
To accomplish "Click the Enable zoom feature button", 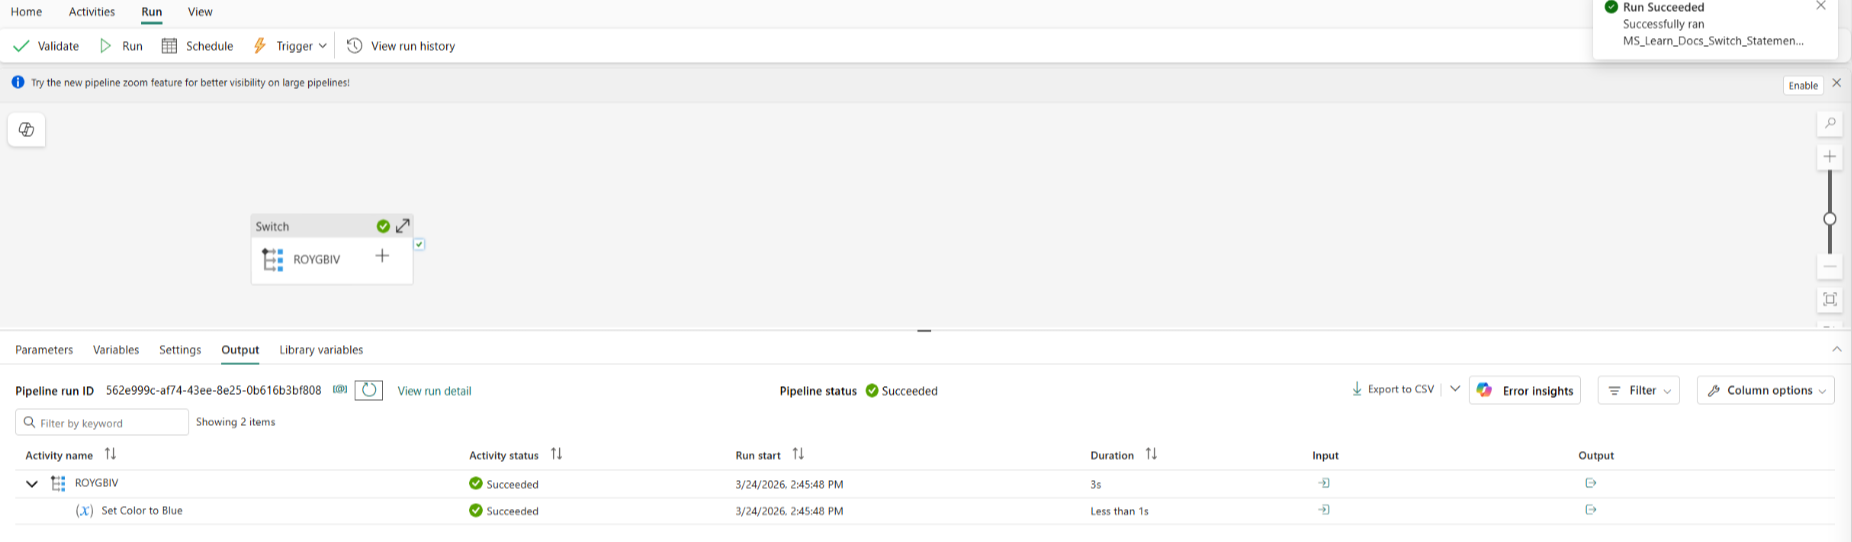I will [1803, 85].
